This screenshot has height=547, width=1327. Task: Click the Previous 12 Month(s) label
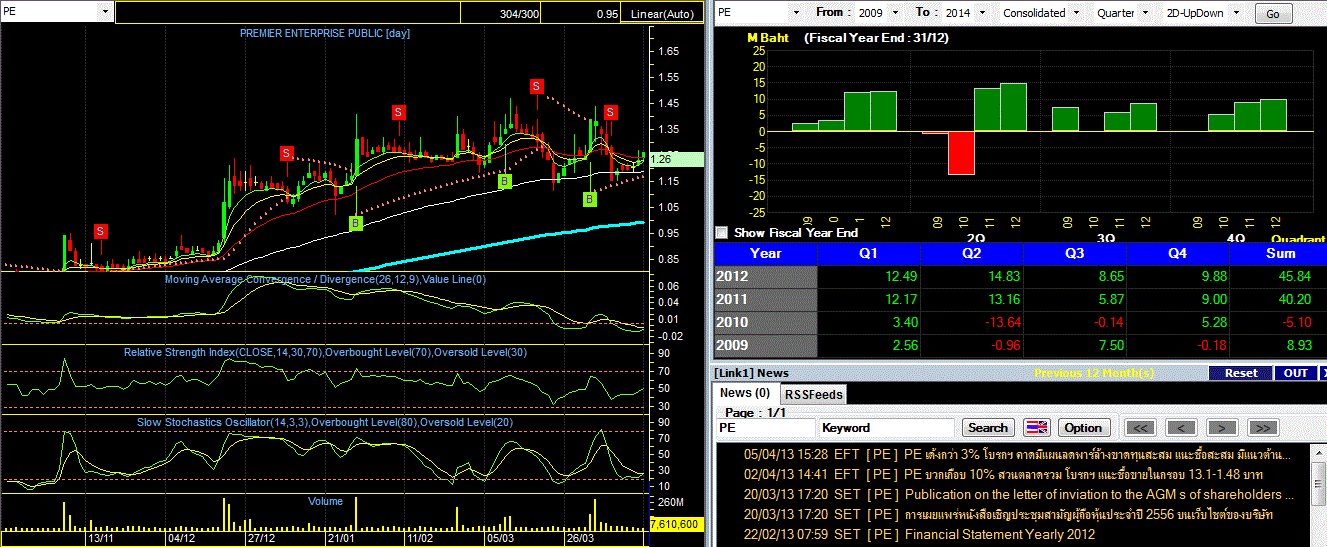click(1094, 373)
